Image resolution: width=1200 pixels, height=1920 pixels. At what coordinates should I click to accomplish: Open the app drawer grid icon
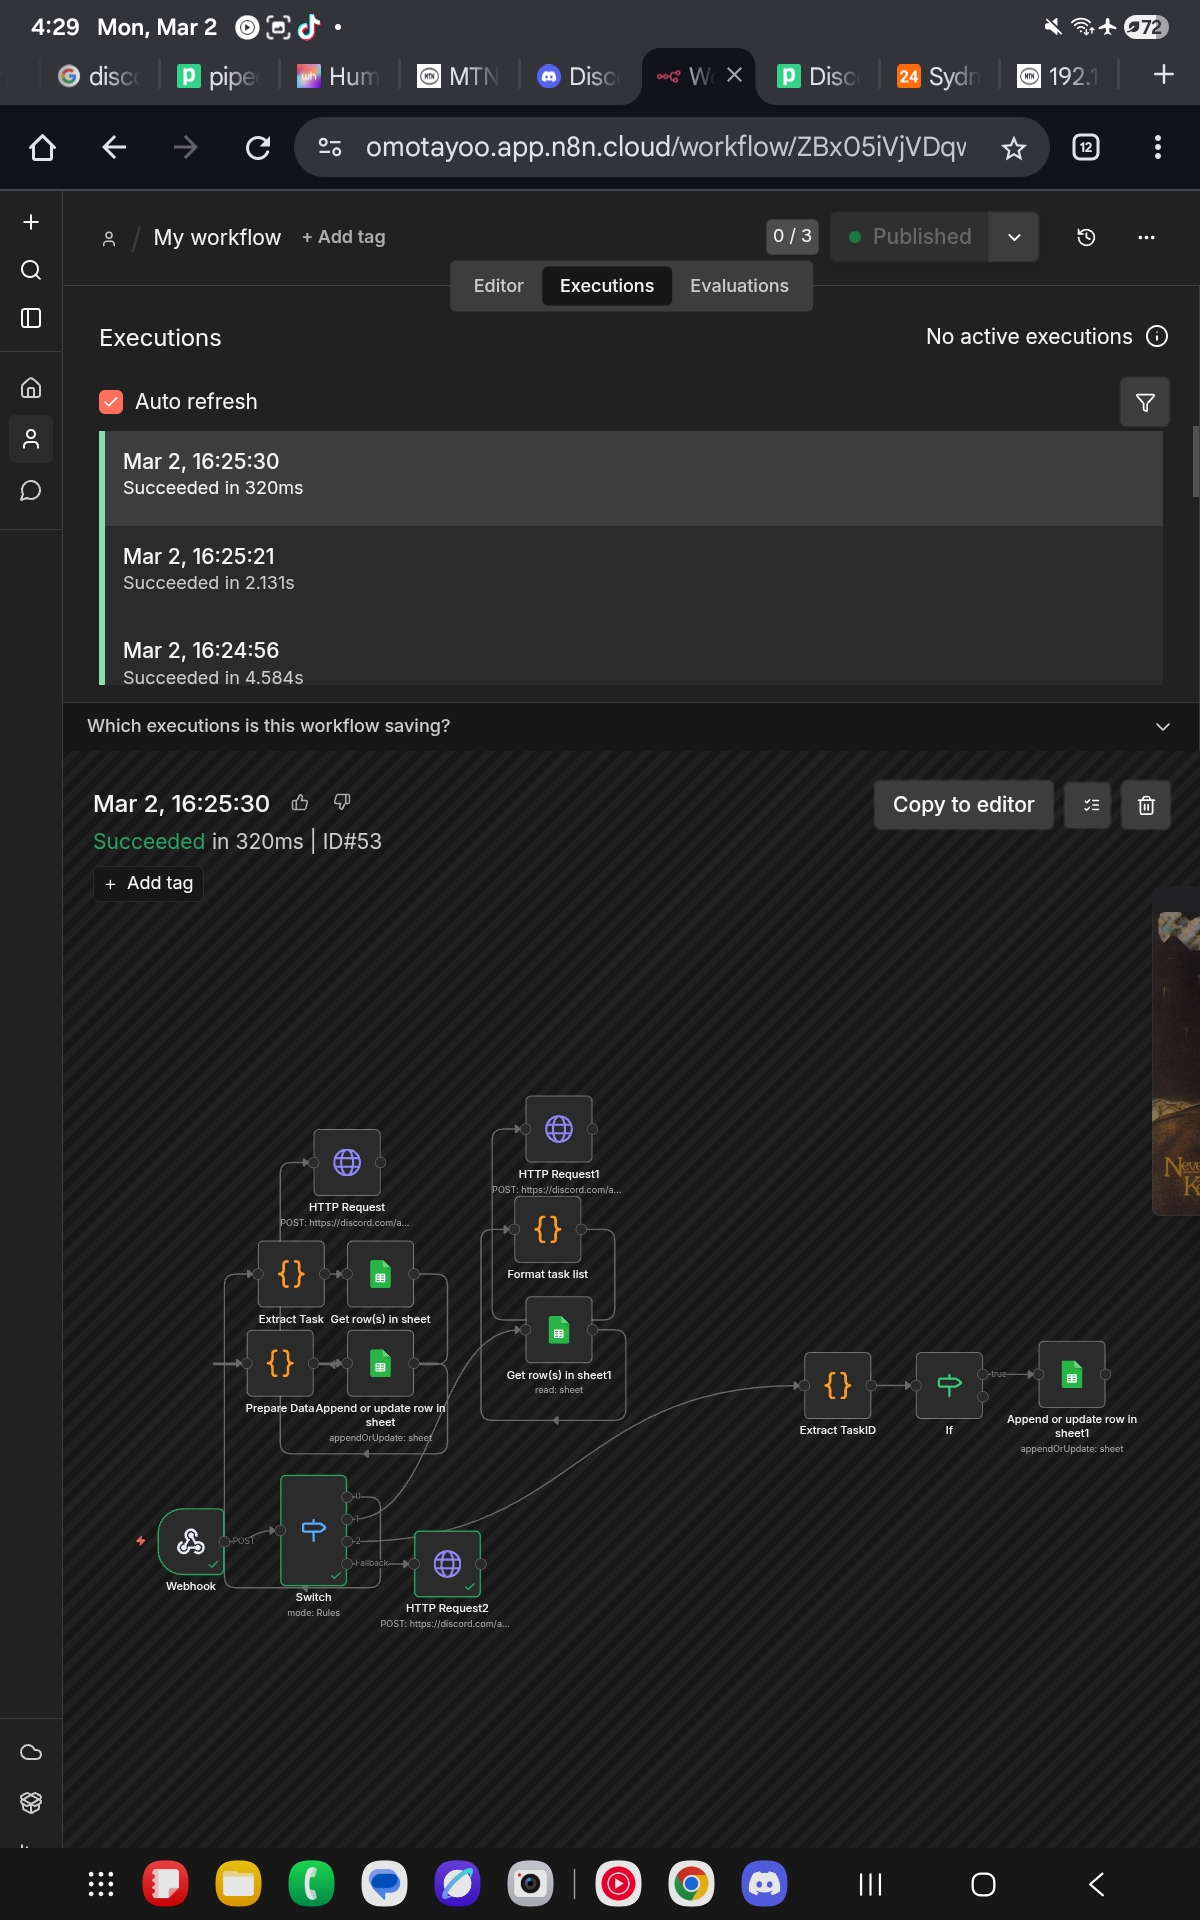click(x=100, y=1884)
